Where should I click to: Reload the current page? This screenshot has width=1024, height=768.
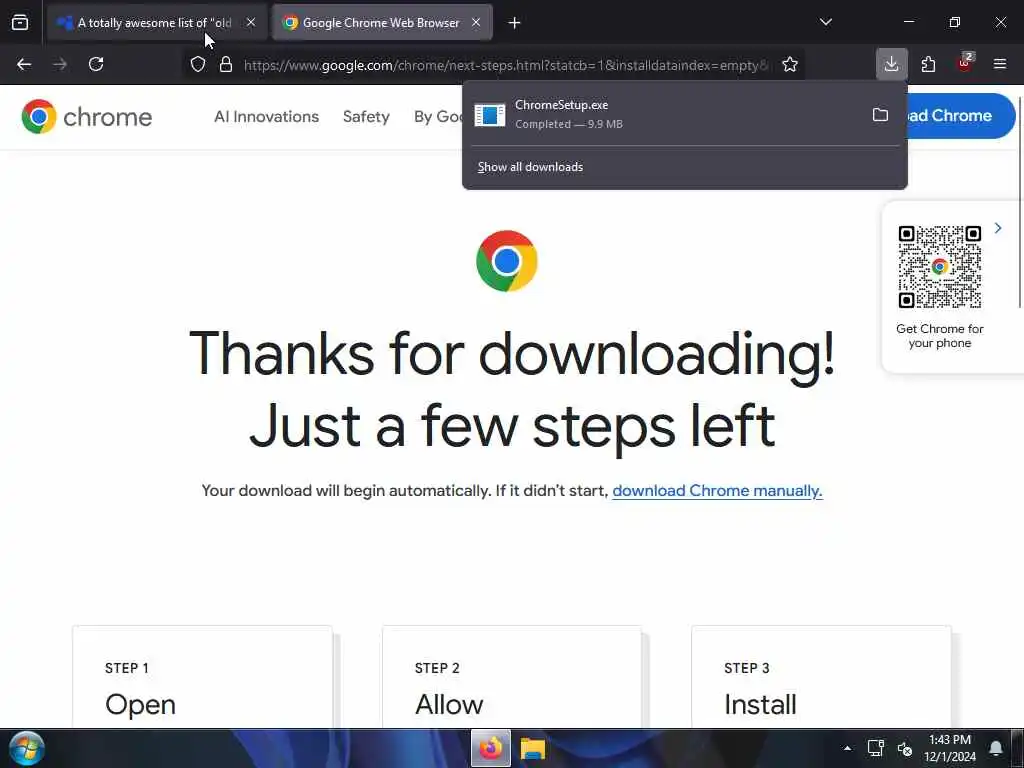(96, 64)
